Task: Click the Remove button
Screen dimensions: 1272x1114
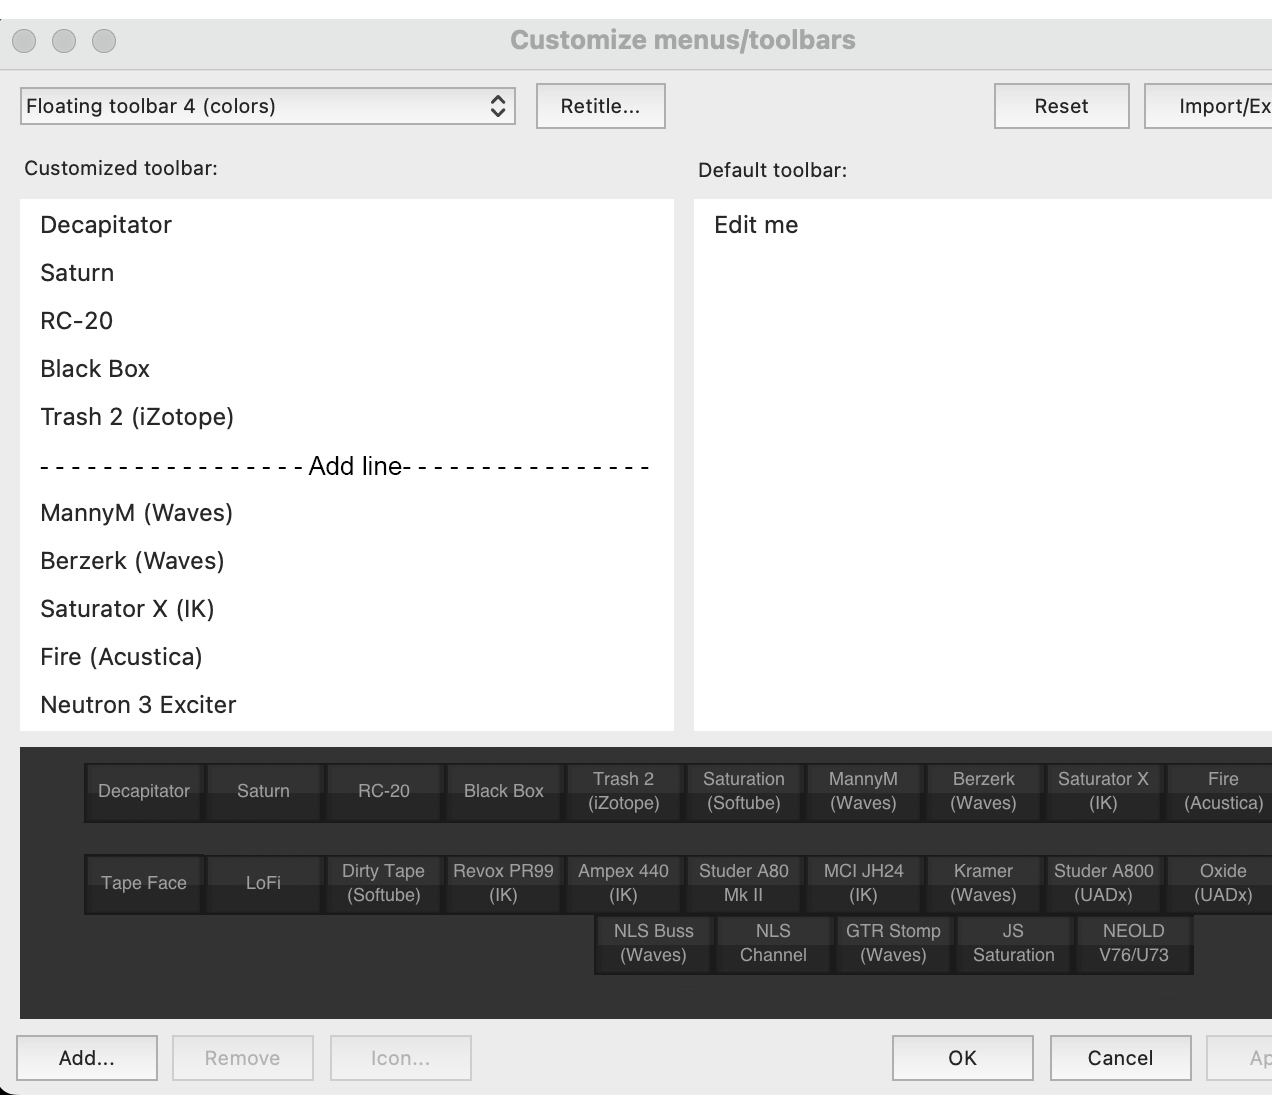Action: coord(242,1058)
